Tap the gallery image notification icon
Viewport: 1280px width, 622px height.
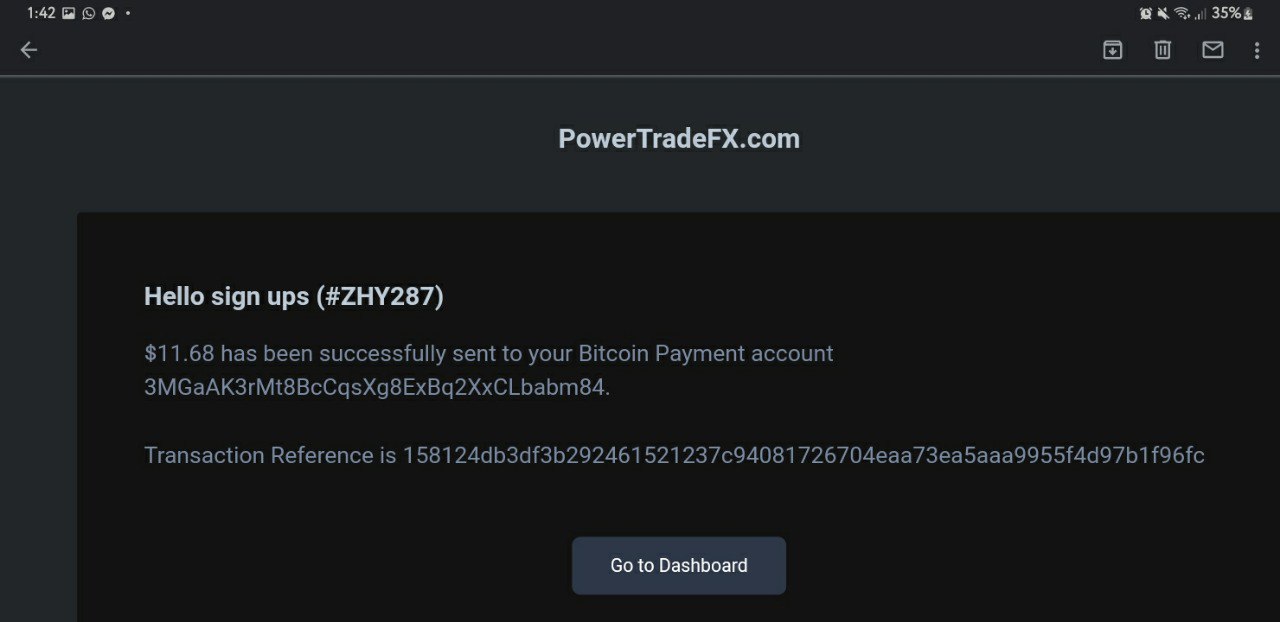(68, 14)
